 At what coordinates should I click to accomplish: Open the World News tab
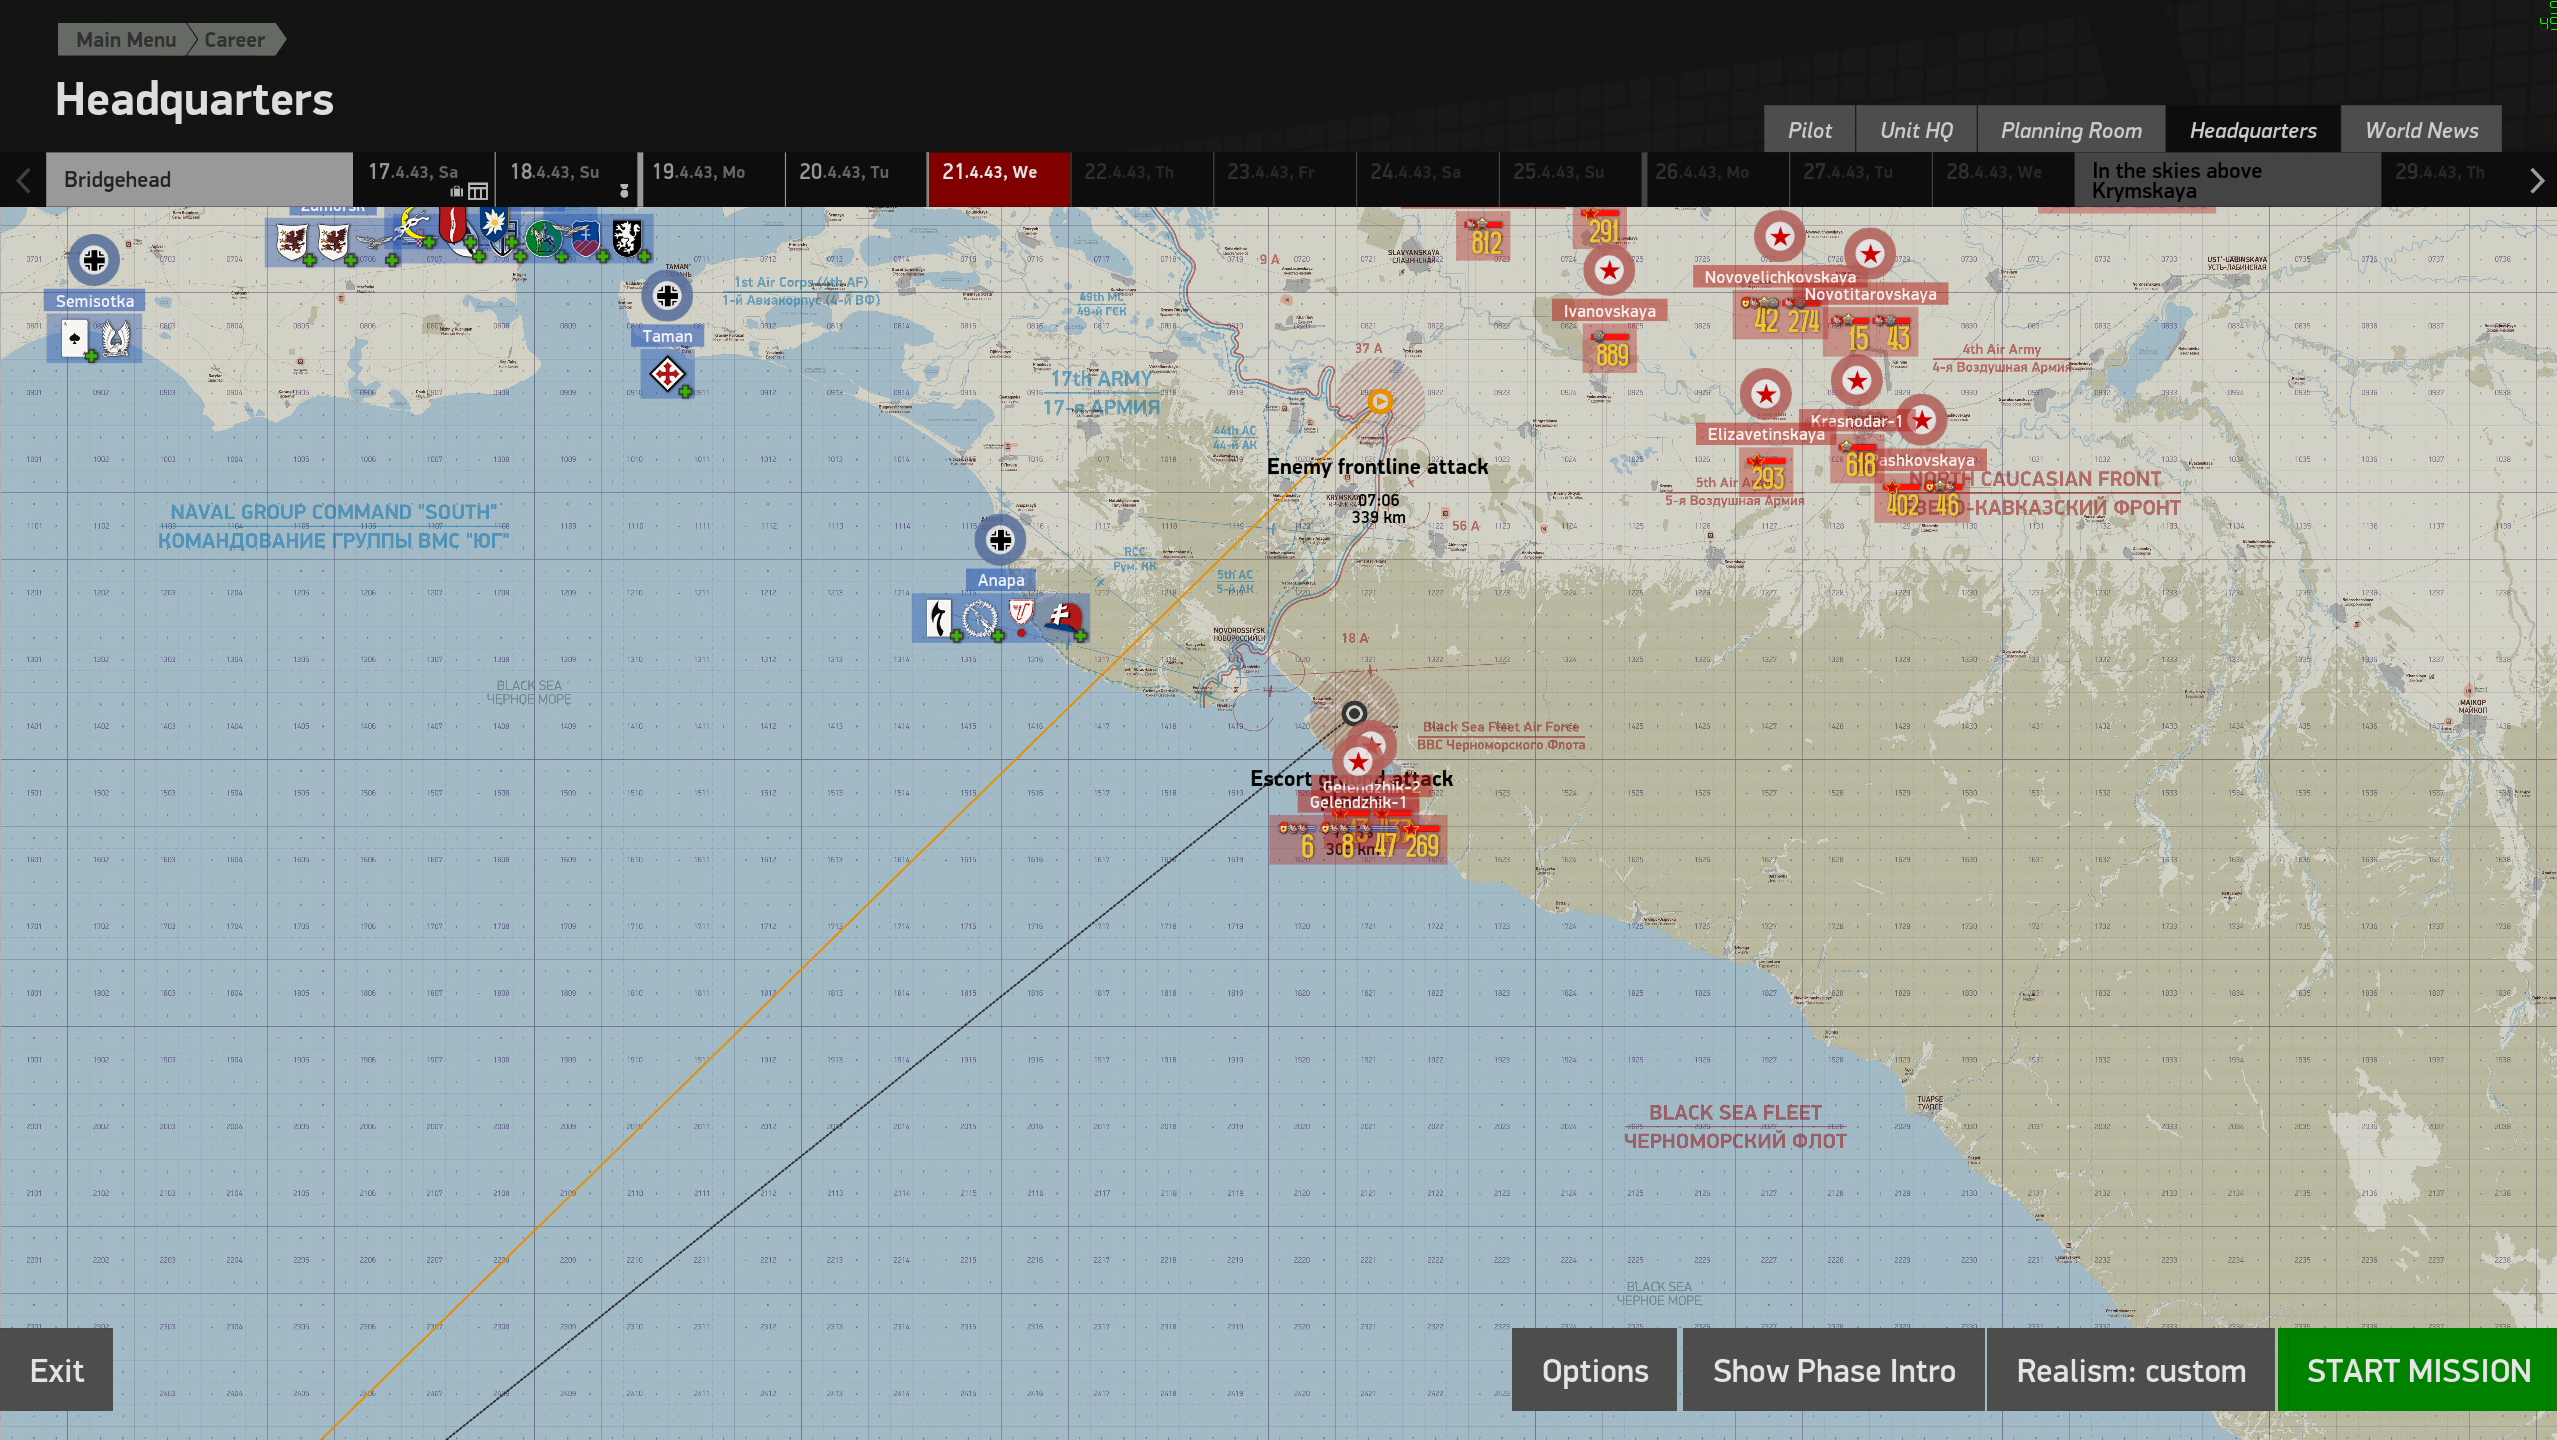tap(2420, 131)
